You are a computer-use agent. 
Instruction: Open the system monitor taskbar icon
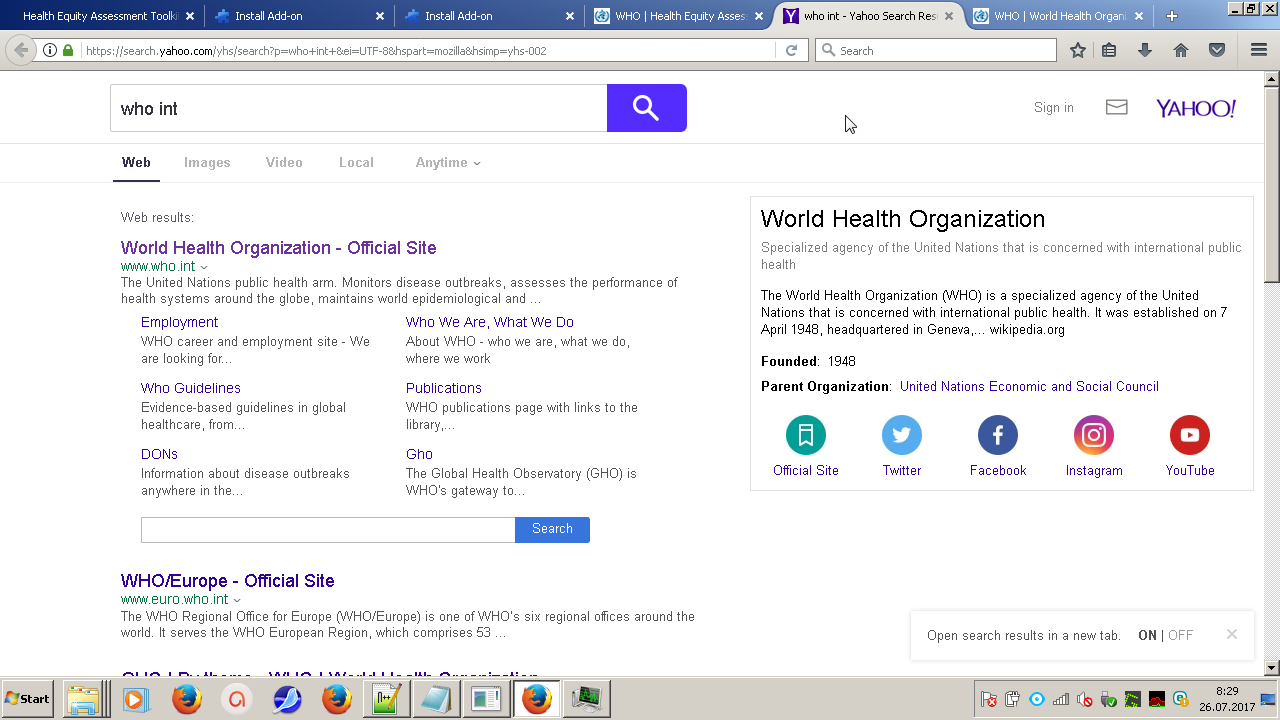pyautogui.click(x=586, y=699)
